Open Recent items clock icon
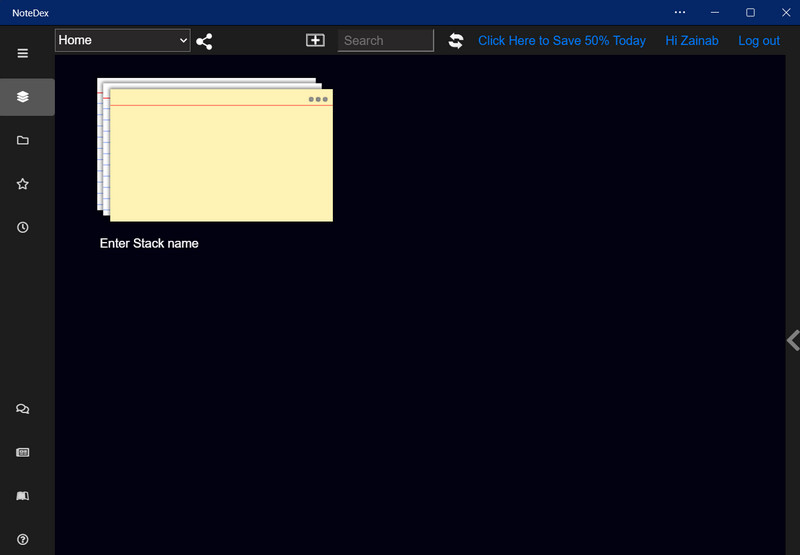800x555 pixels. [x=22, y=227]
